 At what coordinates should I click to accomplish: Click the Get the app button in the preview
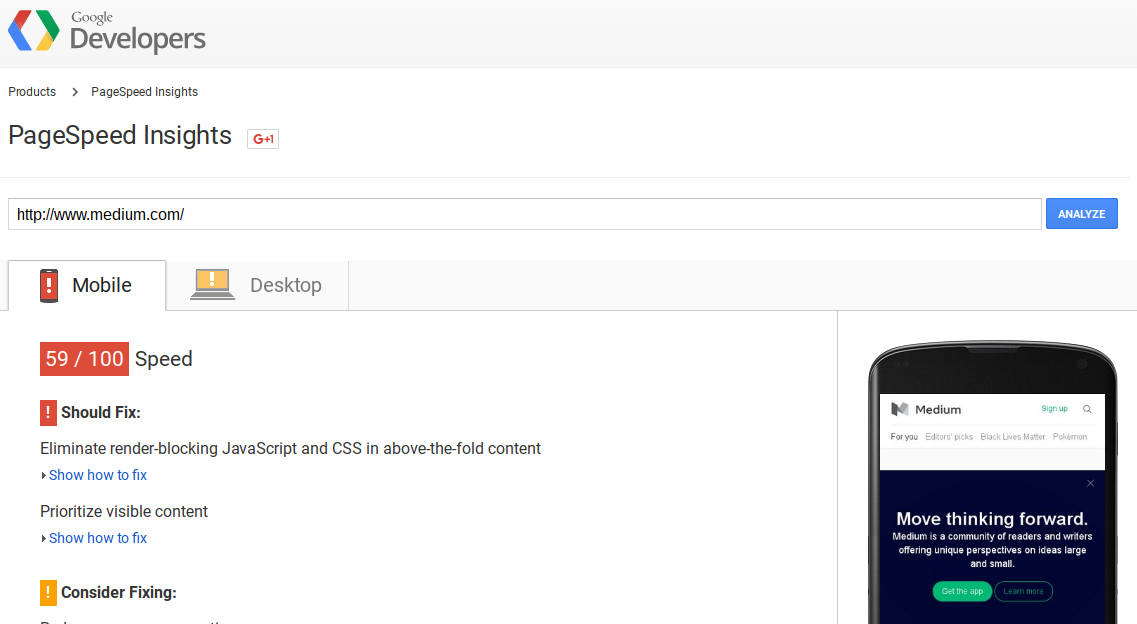coord(962,591)
